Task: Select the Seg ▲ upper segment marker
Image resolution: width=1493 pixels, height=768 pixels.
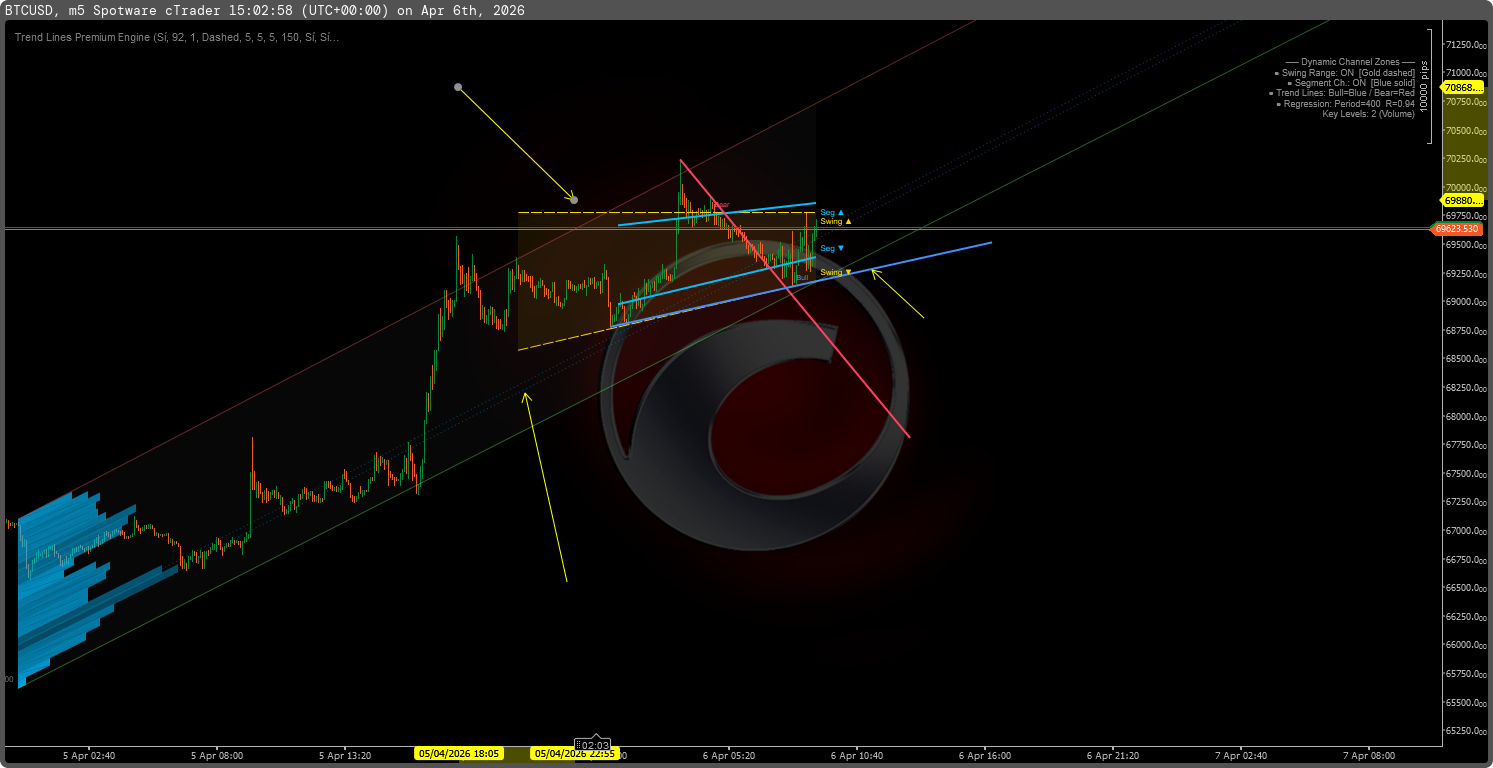Action: point(831,212)
